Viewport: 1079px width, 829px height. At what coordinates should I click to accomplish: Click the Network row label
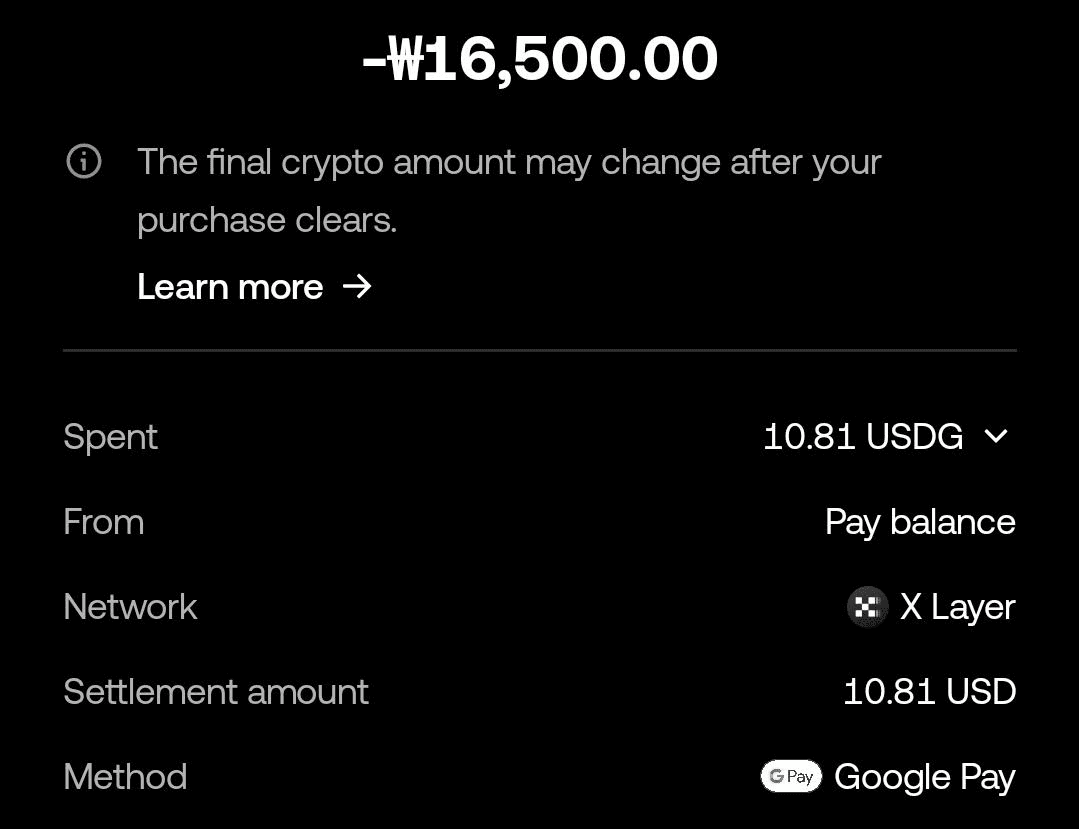[x=130, y=607]
